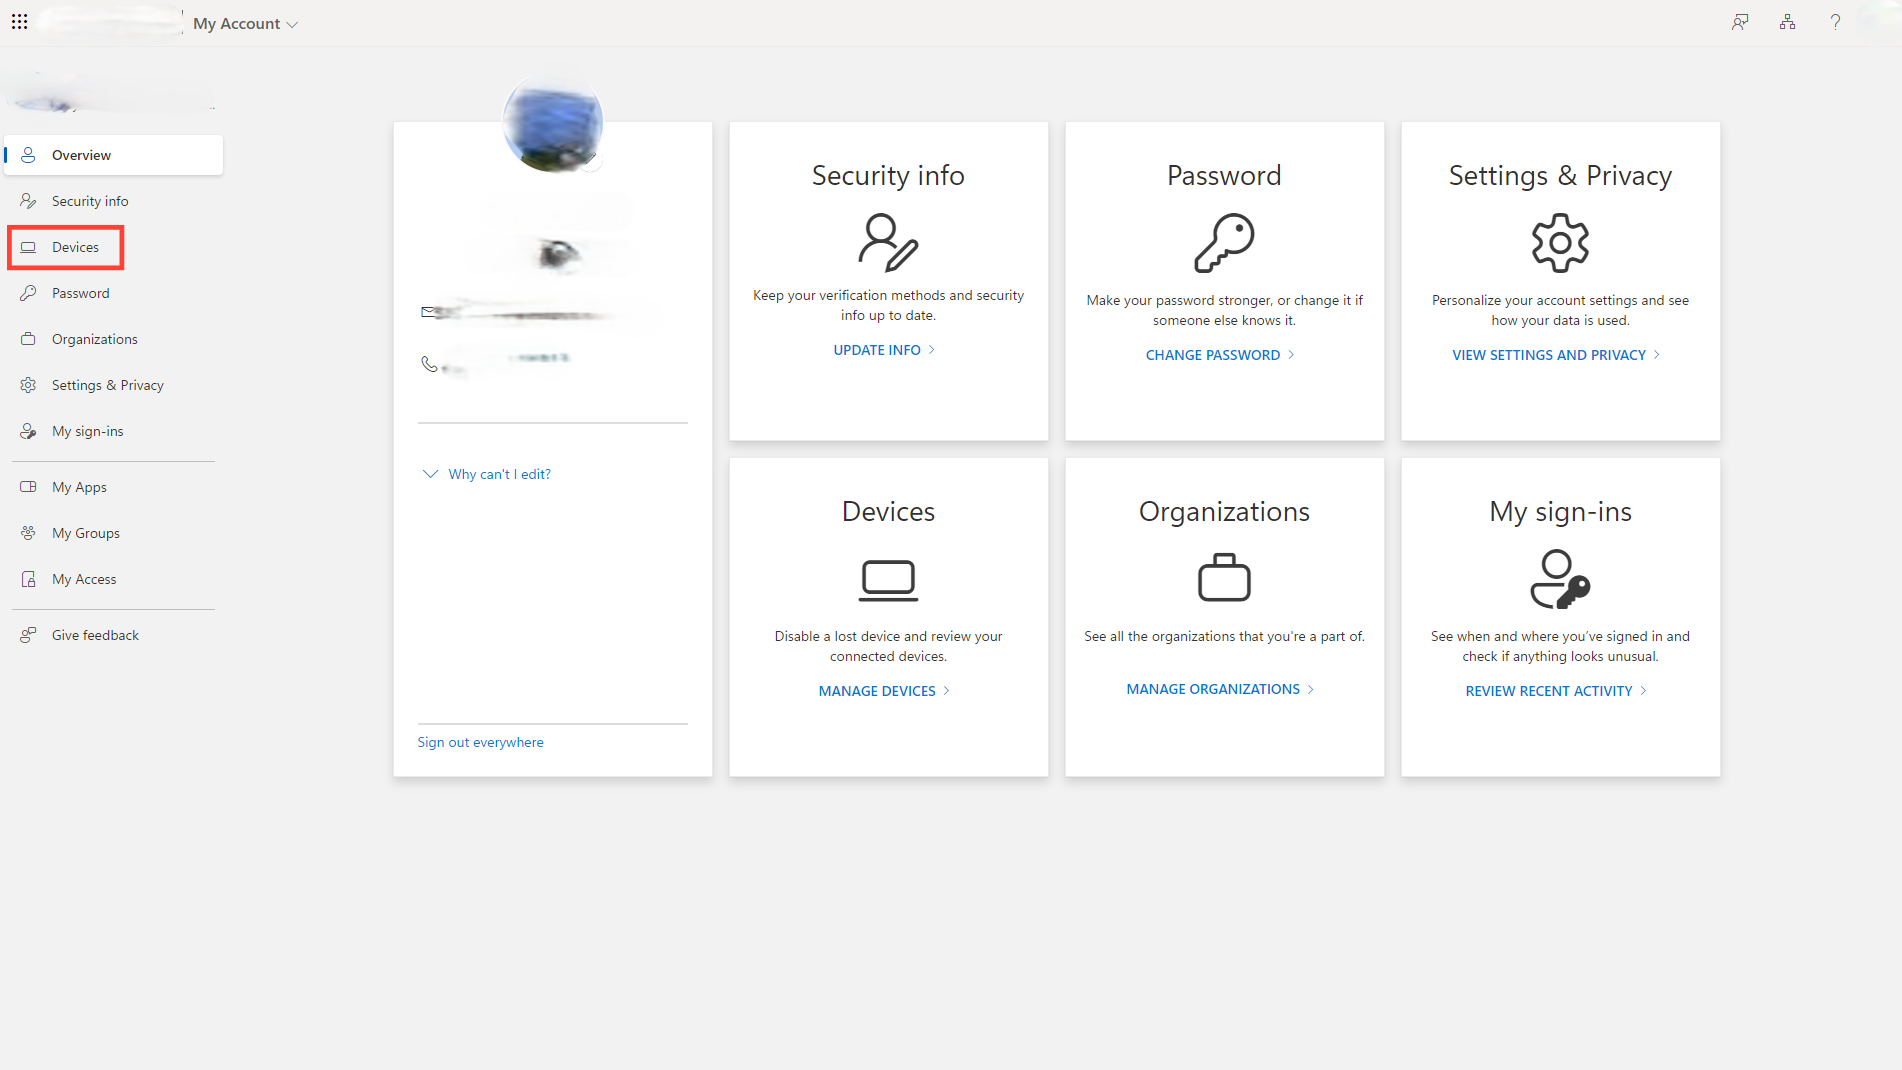This screenshot has width=1902, height=1070.
Task: Select Organizations in the sidebar
Action: pyautogui.click(x=114, y=339)
